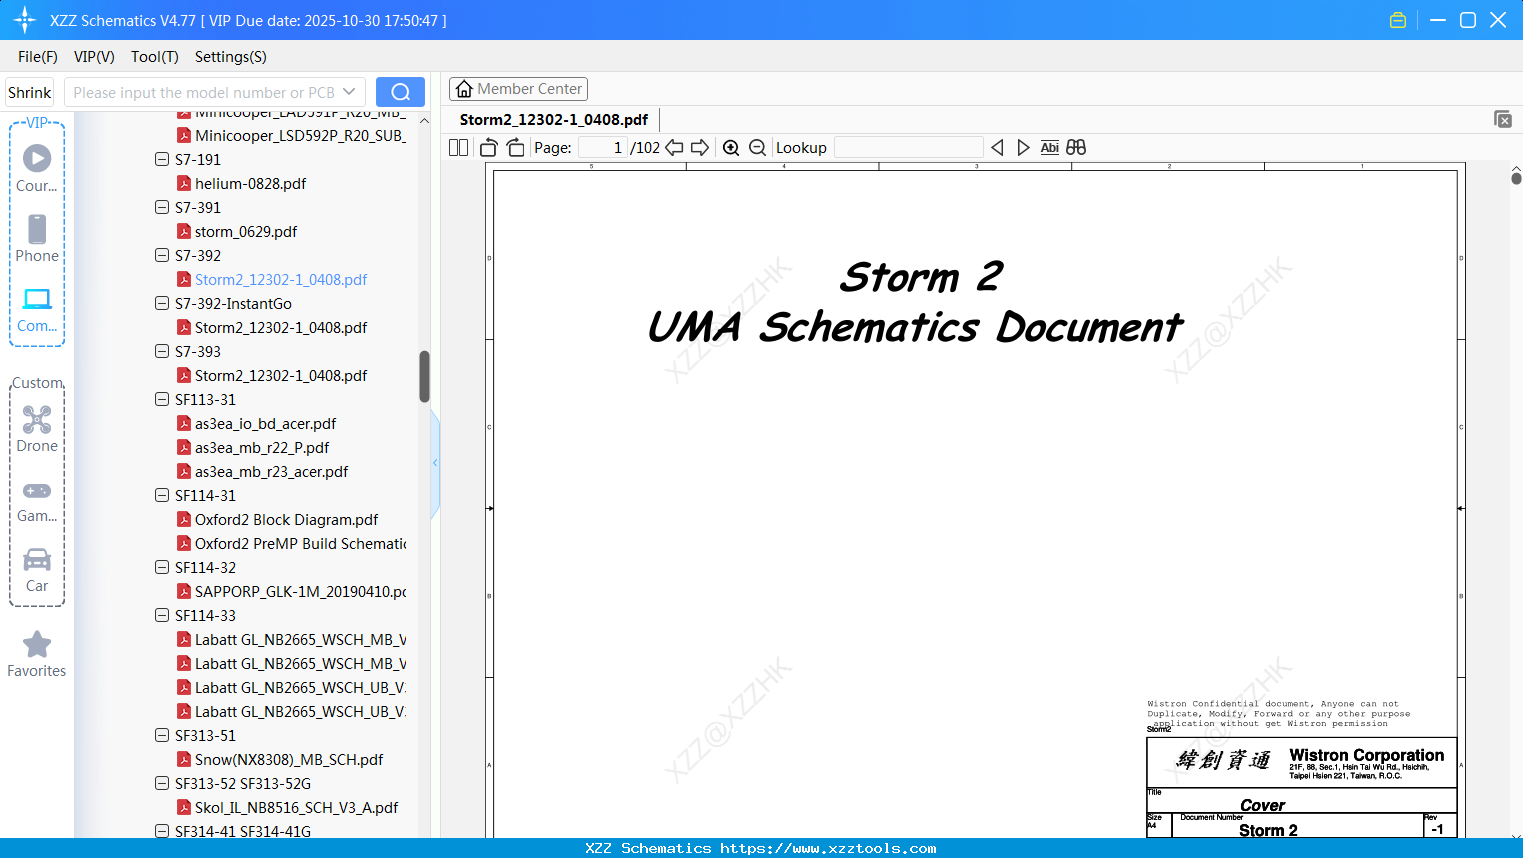Click the file tree scrollbar thumb
Screen dimensions: 1523x858
(x=424, y=376)
